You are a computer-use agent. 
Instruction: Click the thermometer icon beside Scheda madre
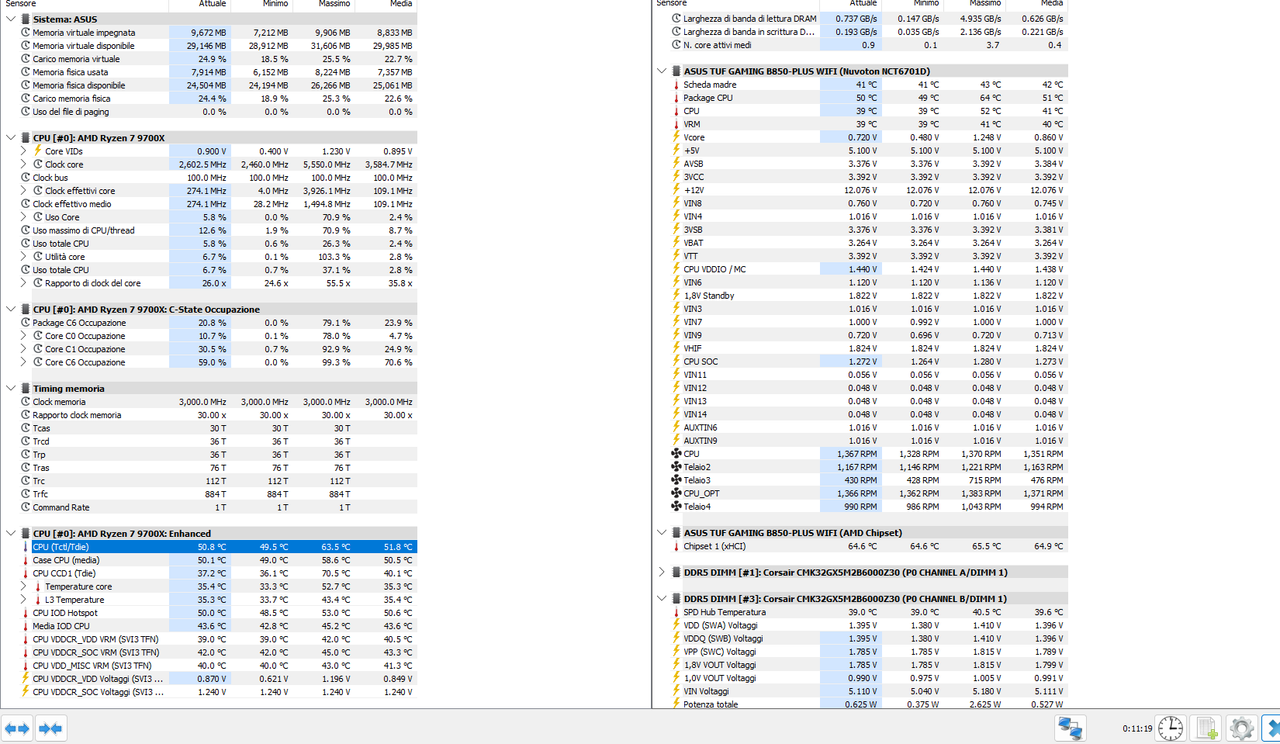(676, 85)
